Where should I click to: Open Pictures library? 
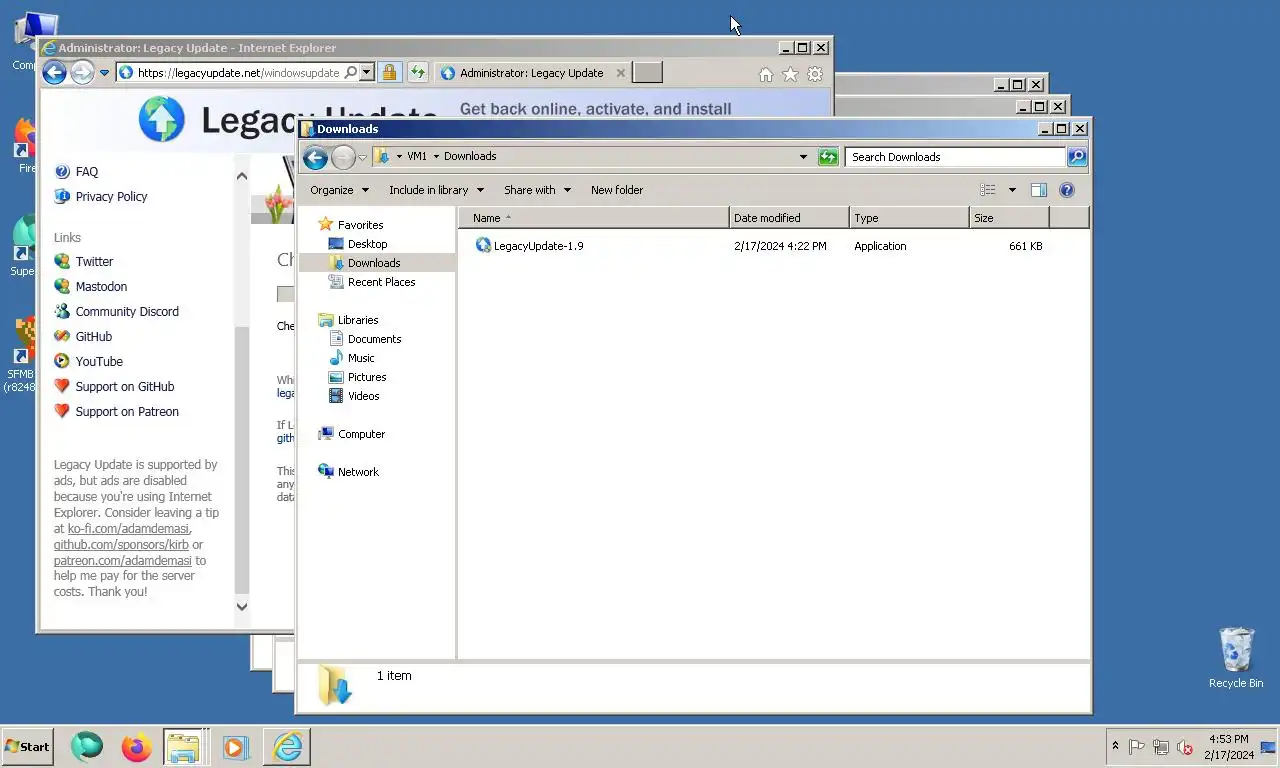(366, 377)
